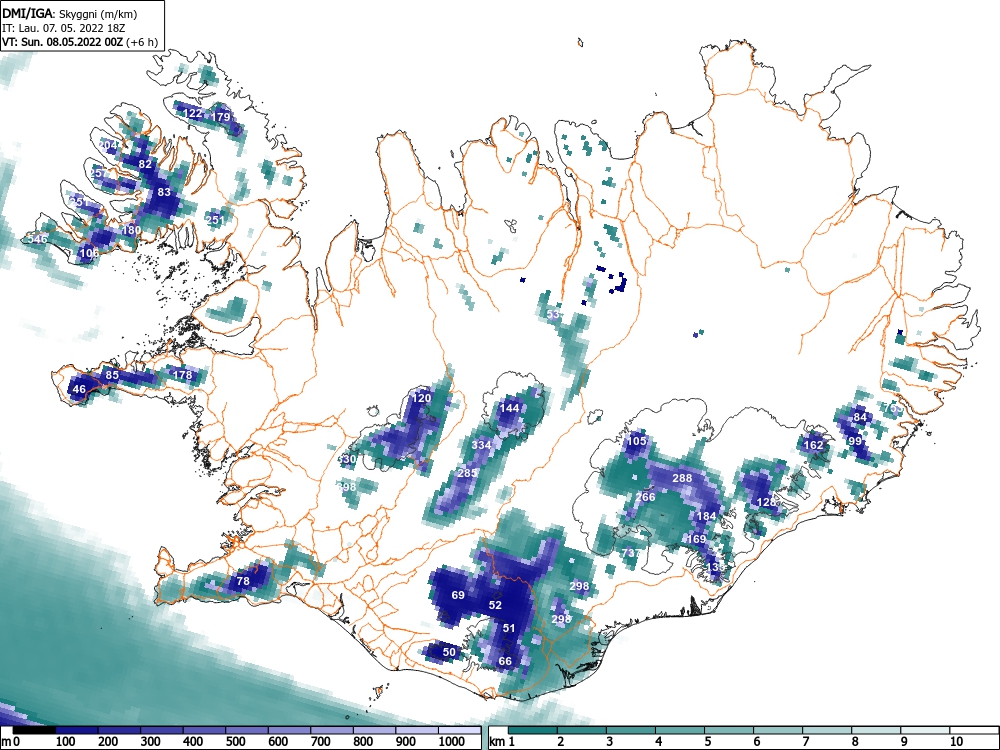Select the visibility value 69
The height and width of the screenshot is (750, 1000).
coord(458,595)
